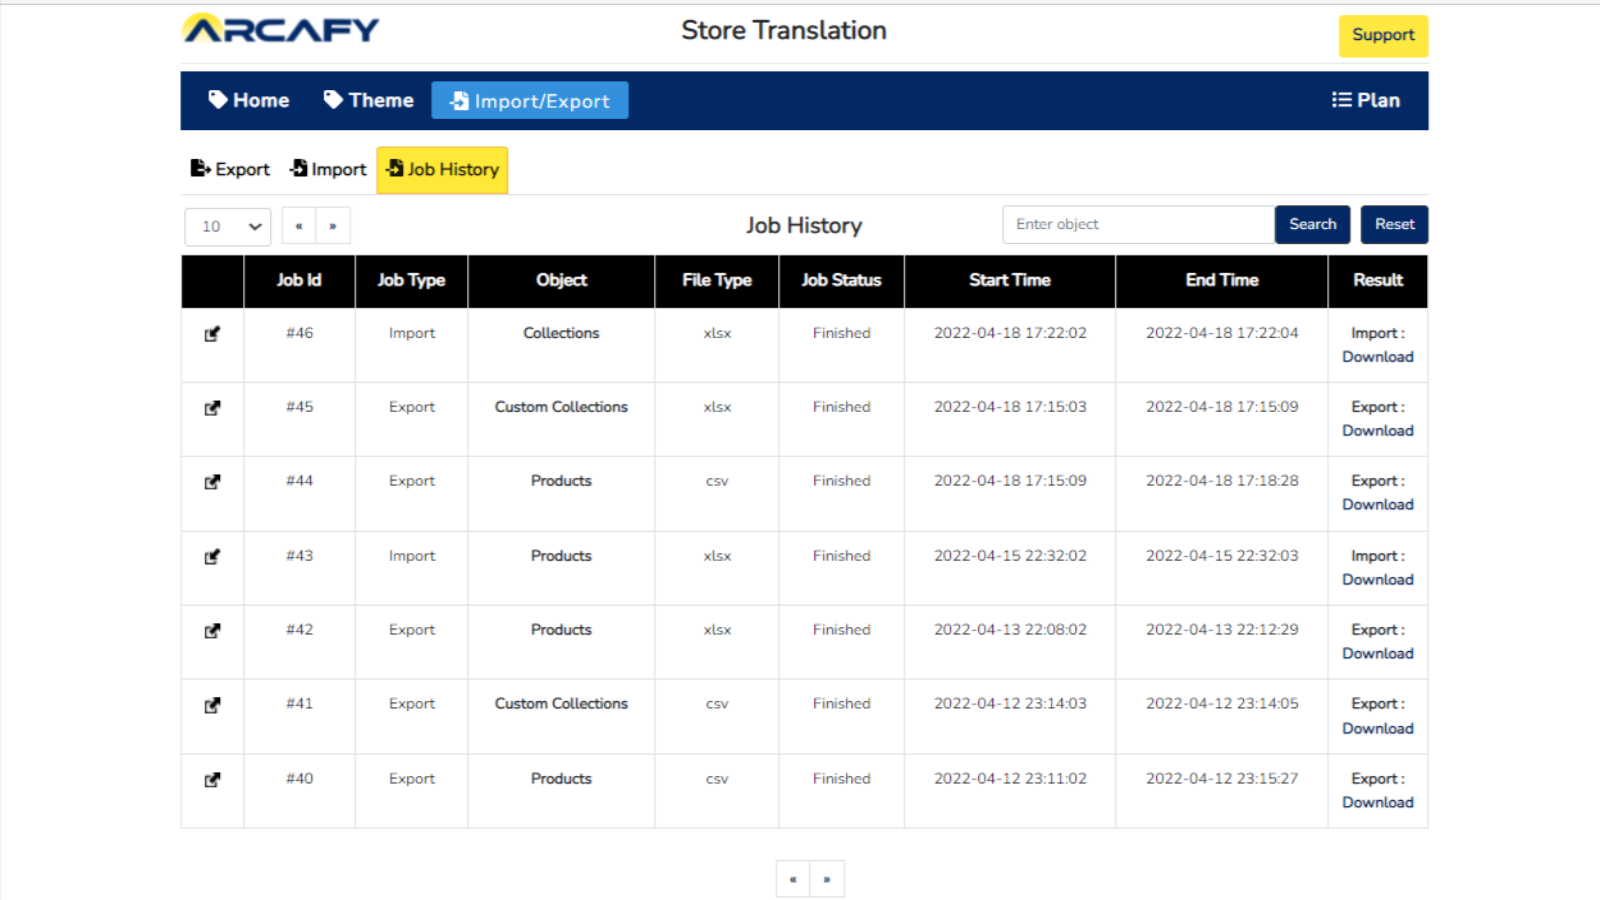
Task: Click the open icon on job #40 row
Action: tap(212, 780)
